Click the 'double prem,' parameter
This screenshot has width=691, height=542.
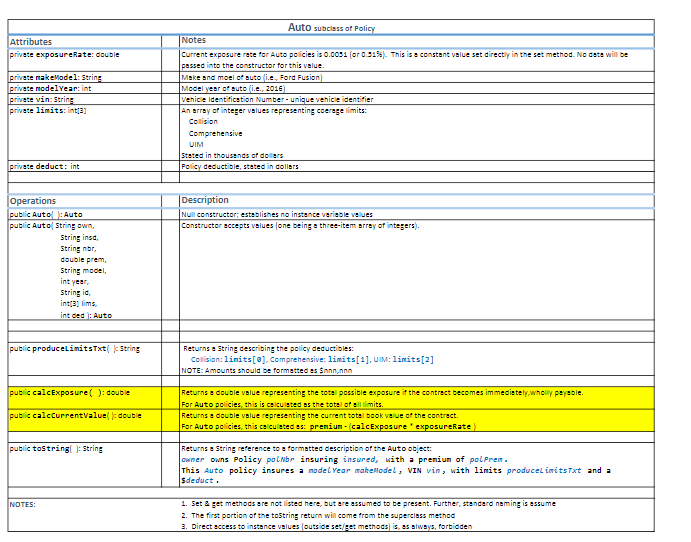point(83,259)
